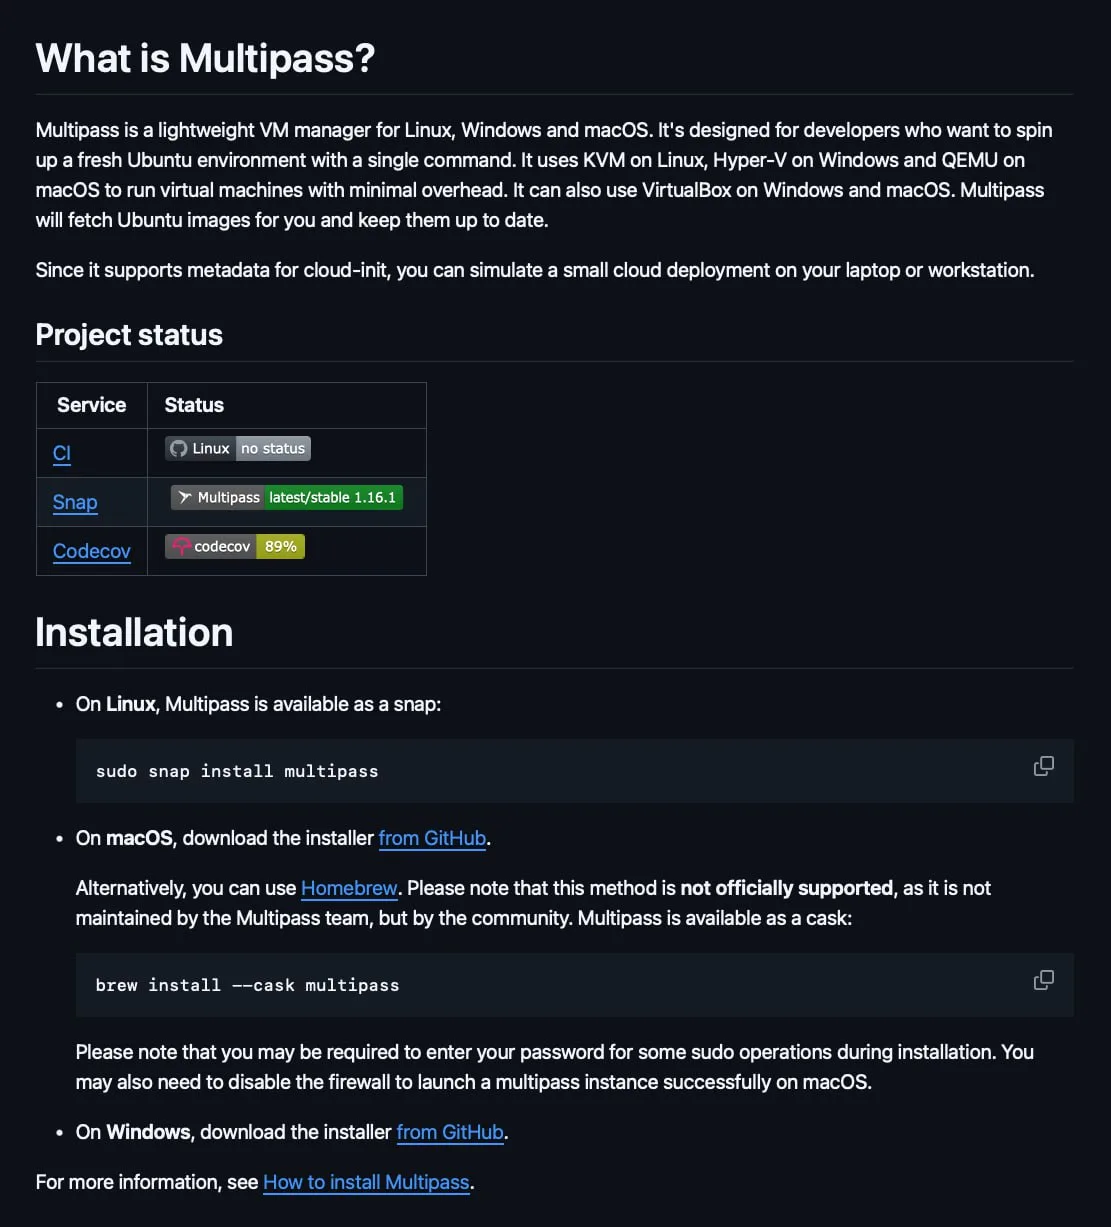Click the Installation heading
Viewport: 1111px width, 1227px height.
pos(134,632)
